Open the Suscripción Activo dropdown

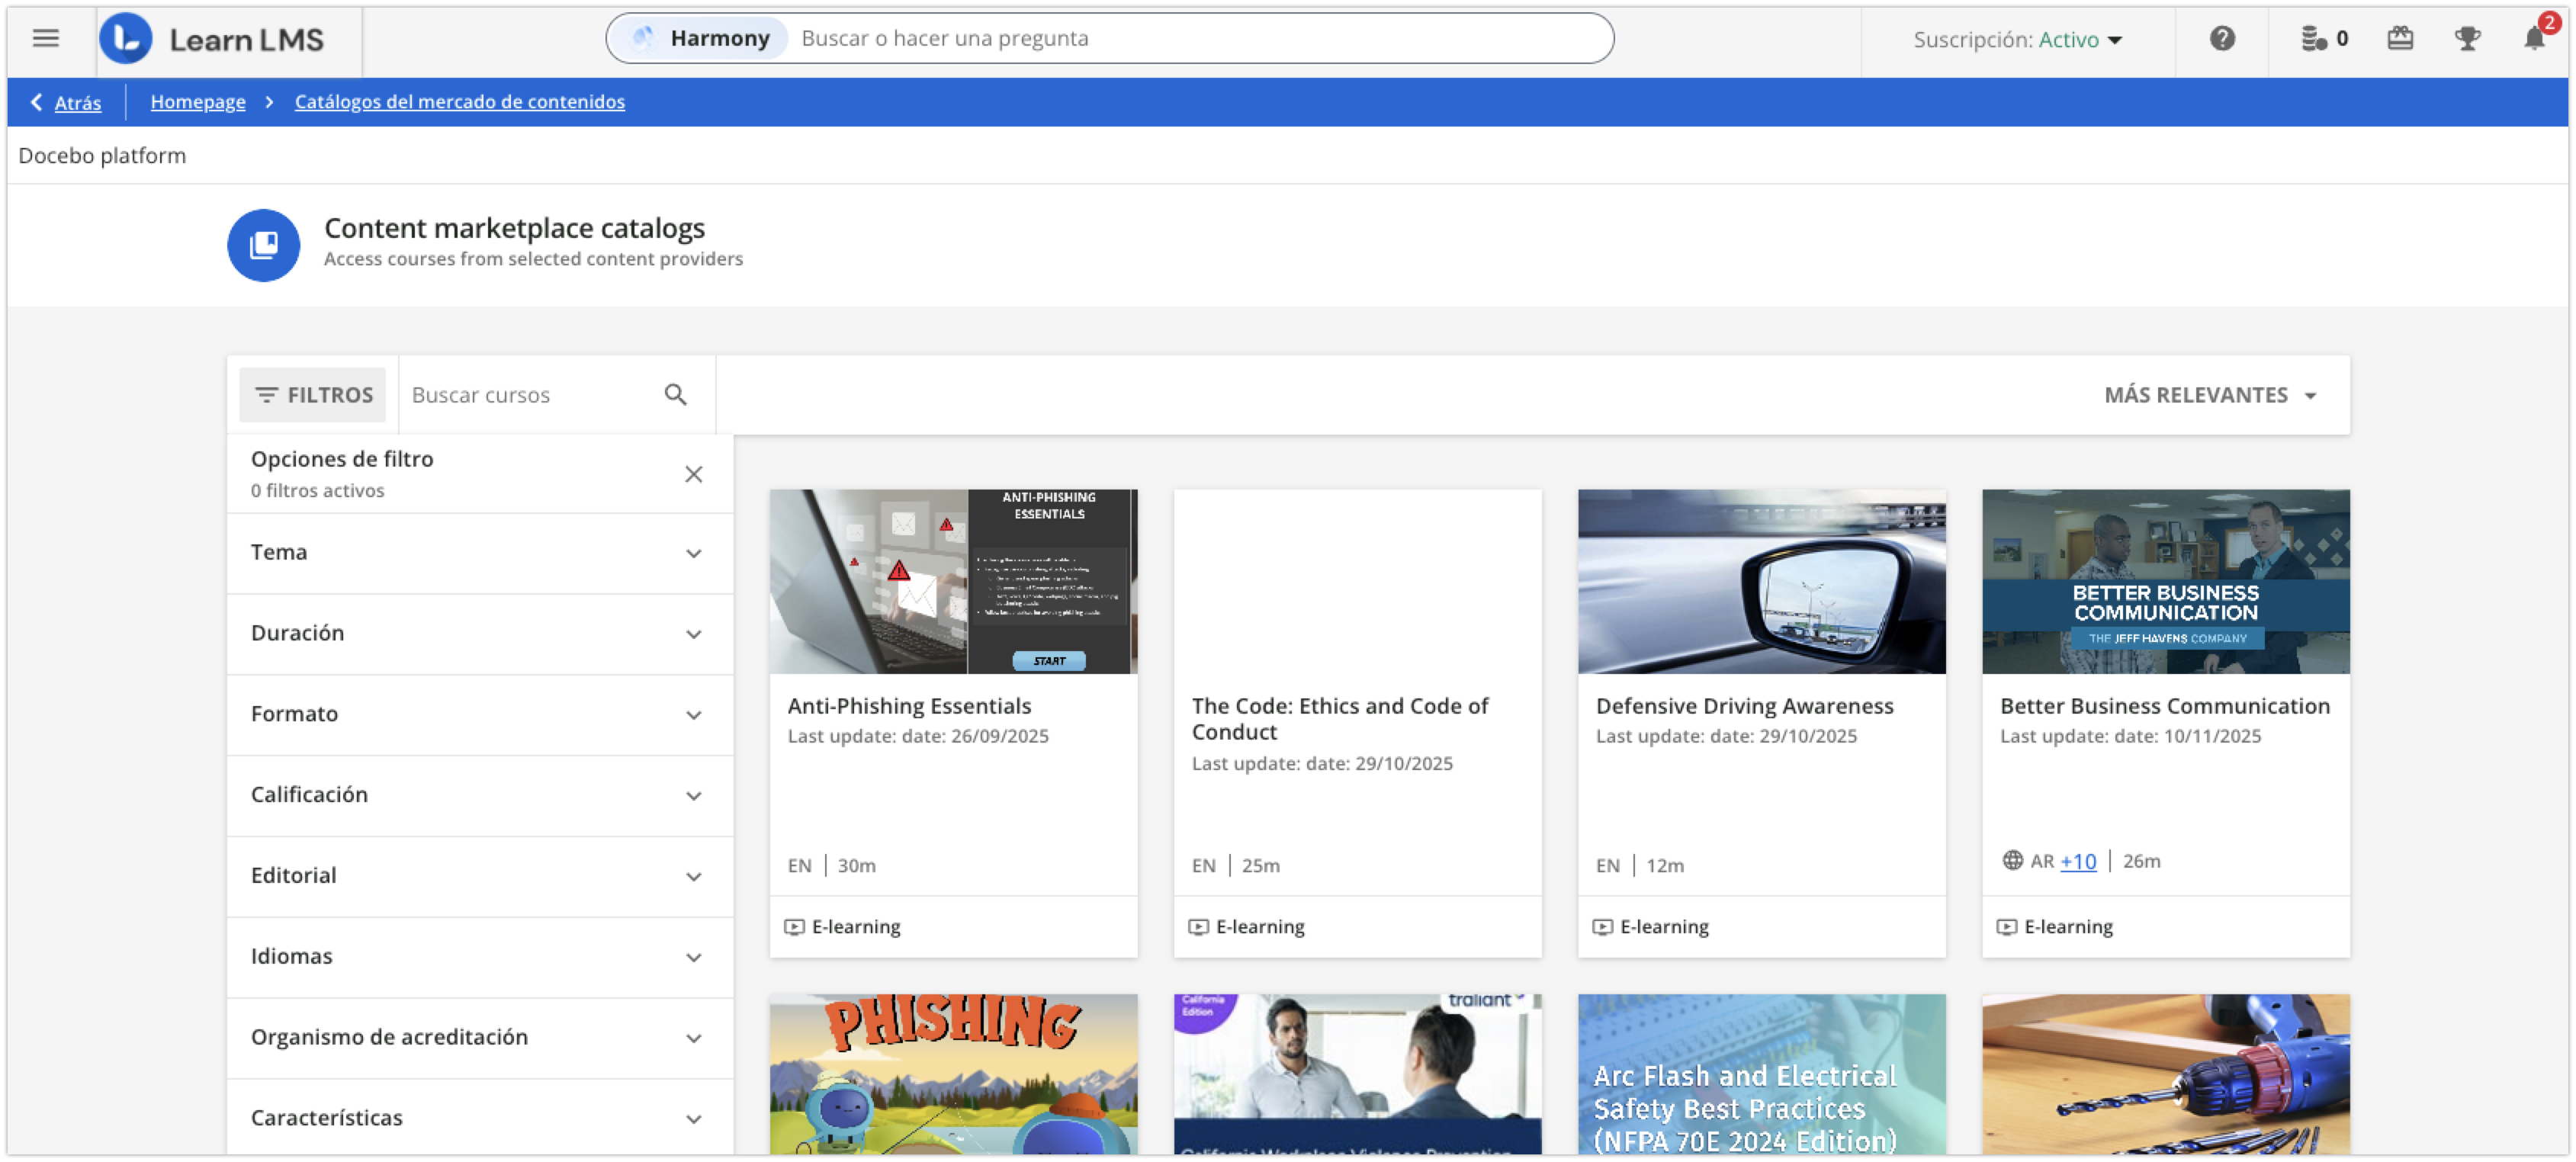[2016, 40]
